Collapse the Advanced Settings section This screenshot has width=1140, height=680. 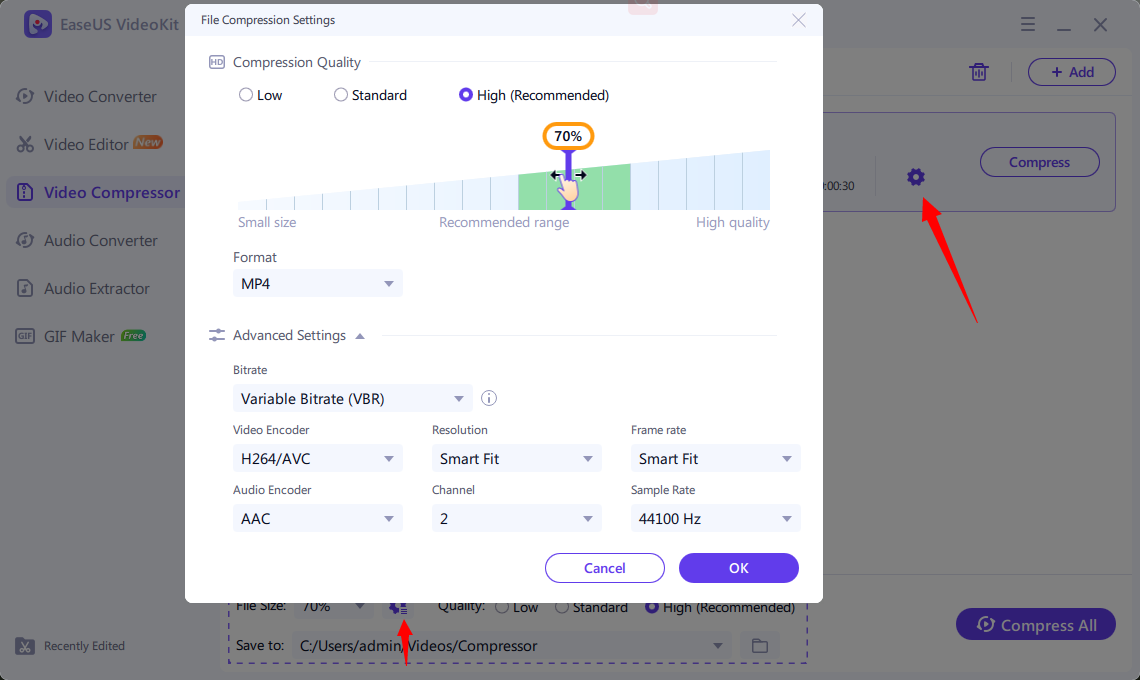(359, 336)
